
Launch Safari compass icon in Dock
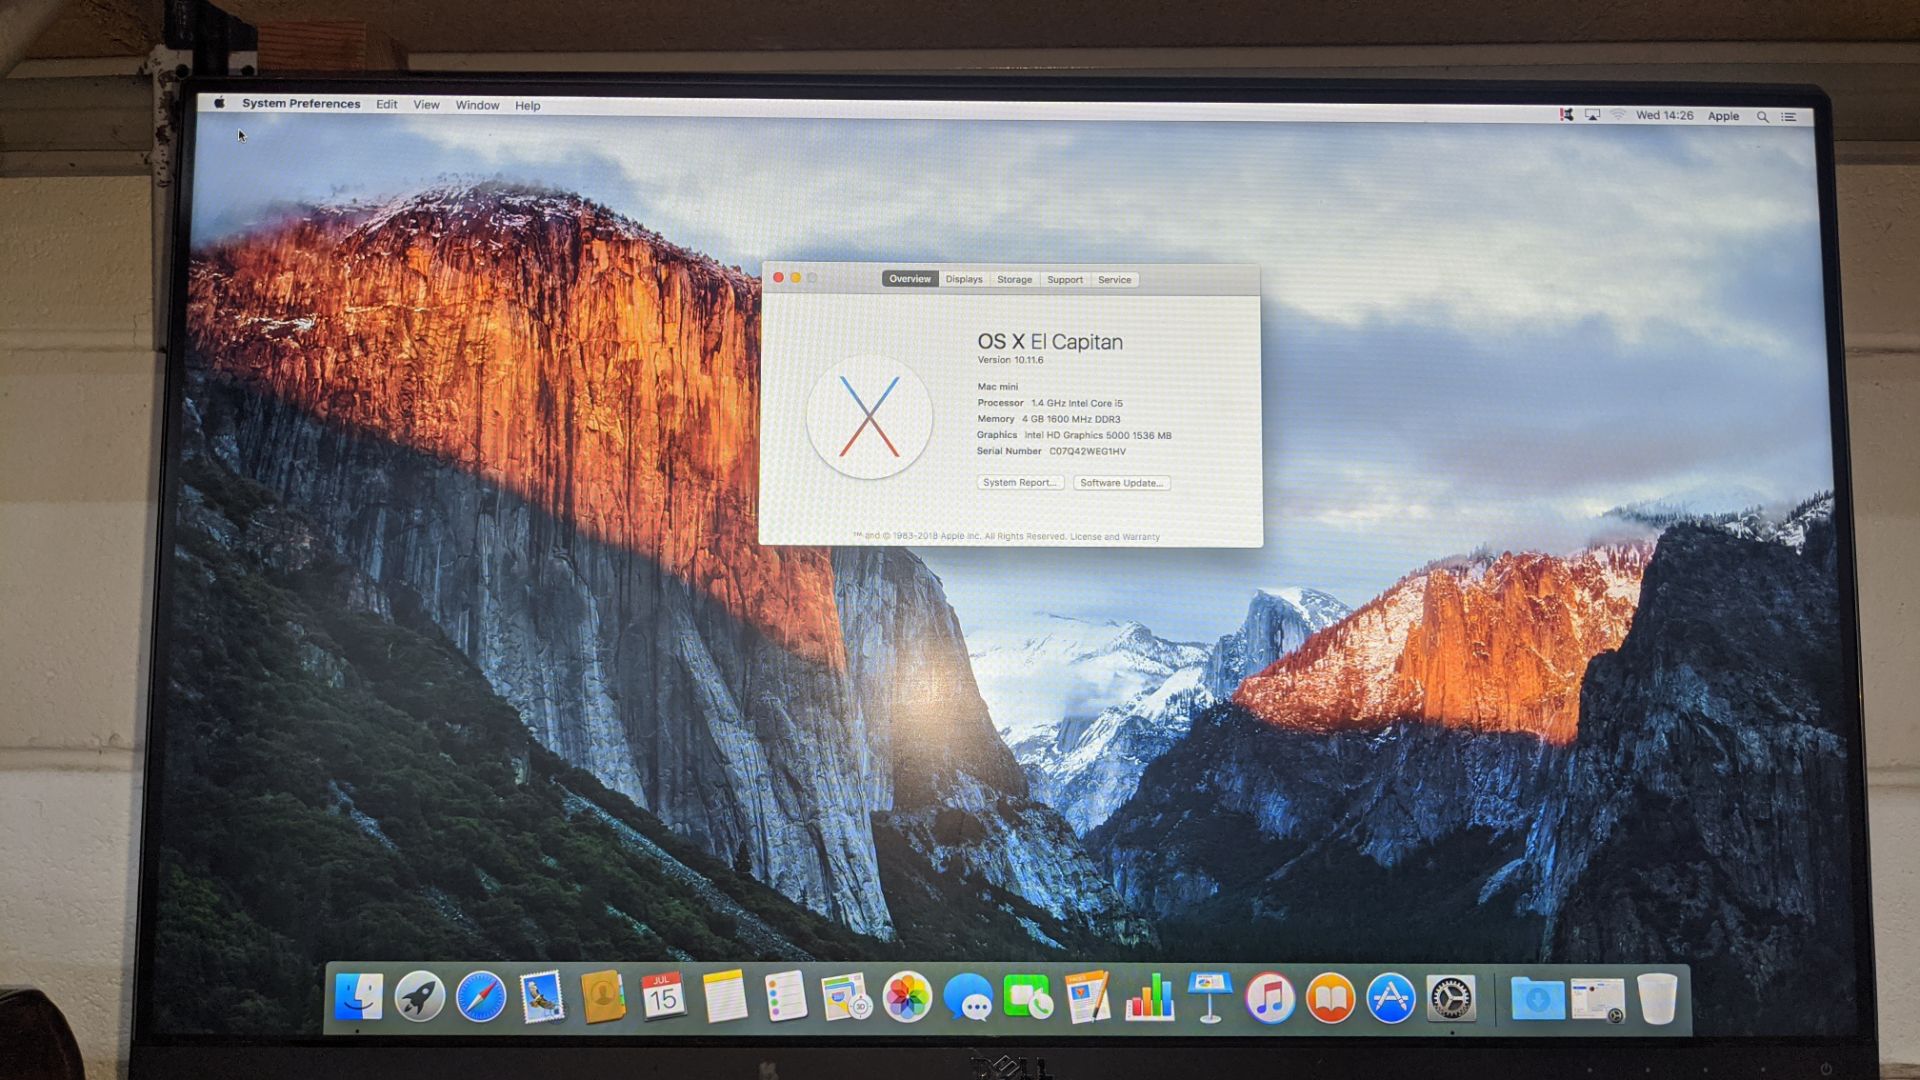(481, 997)
